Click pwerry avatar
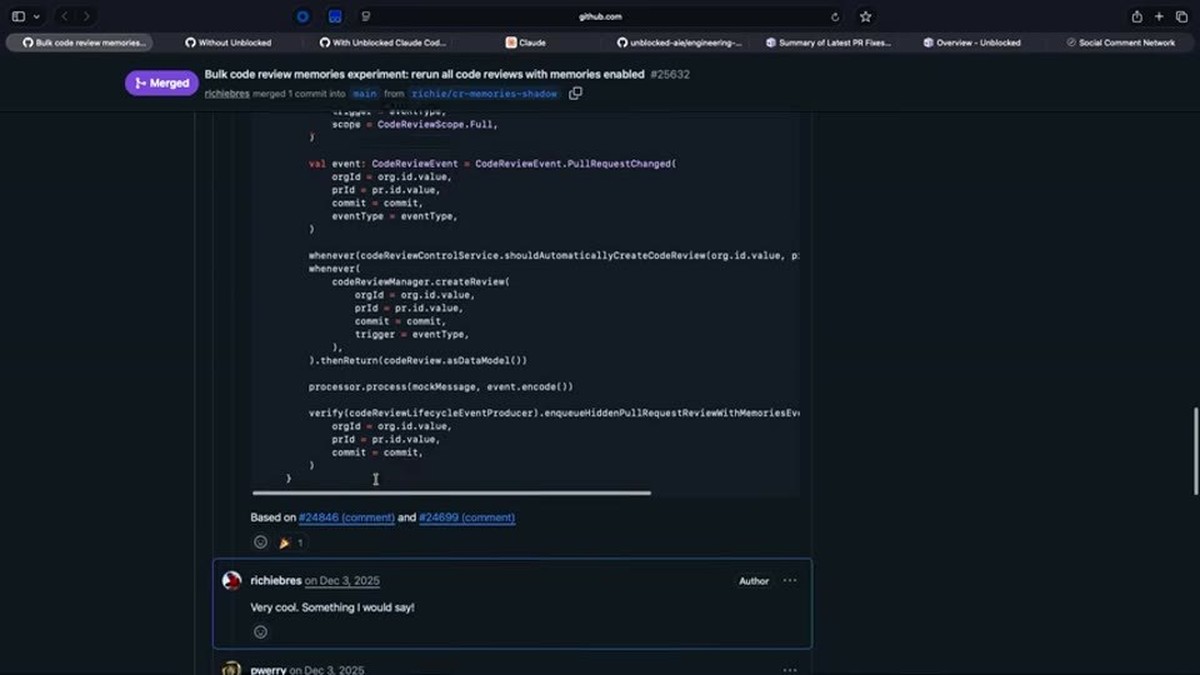Screen dimensions: 1200x675 (232, 669)
